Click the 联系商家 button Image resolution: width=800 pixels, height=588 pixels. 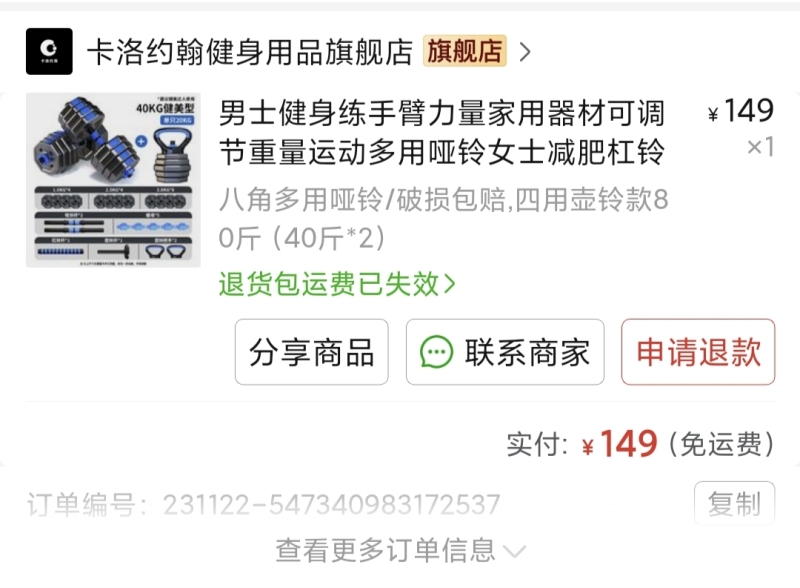505,352
